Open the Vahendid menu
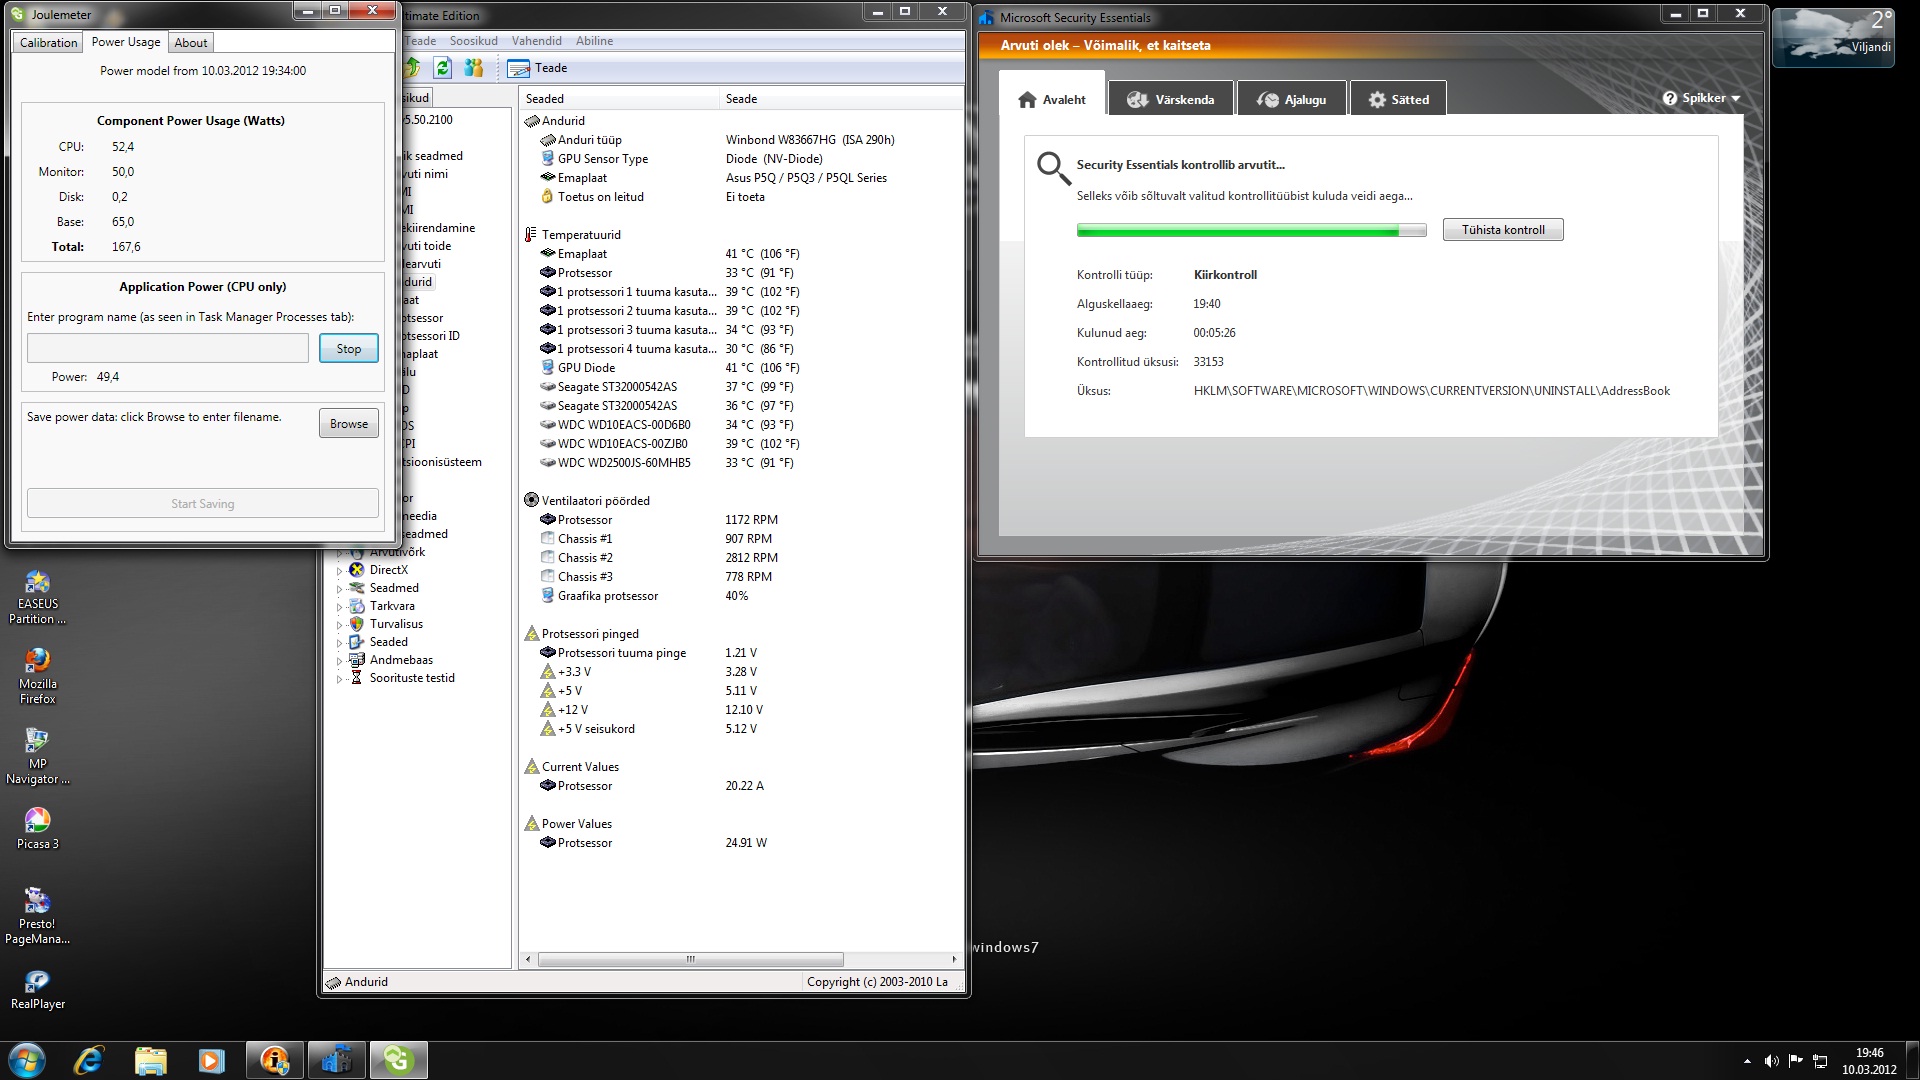The width and height of the screenshot is (1920, 1080). click(536, 41)
